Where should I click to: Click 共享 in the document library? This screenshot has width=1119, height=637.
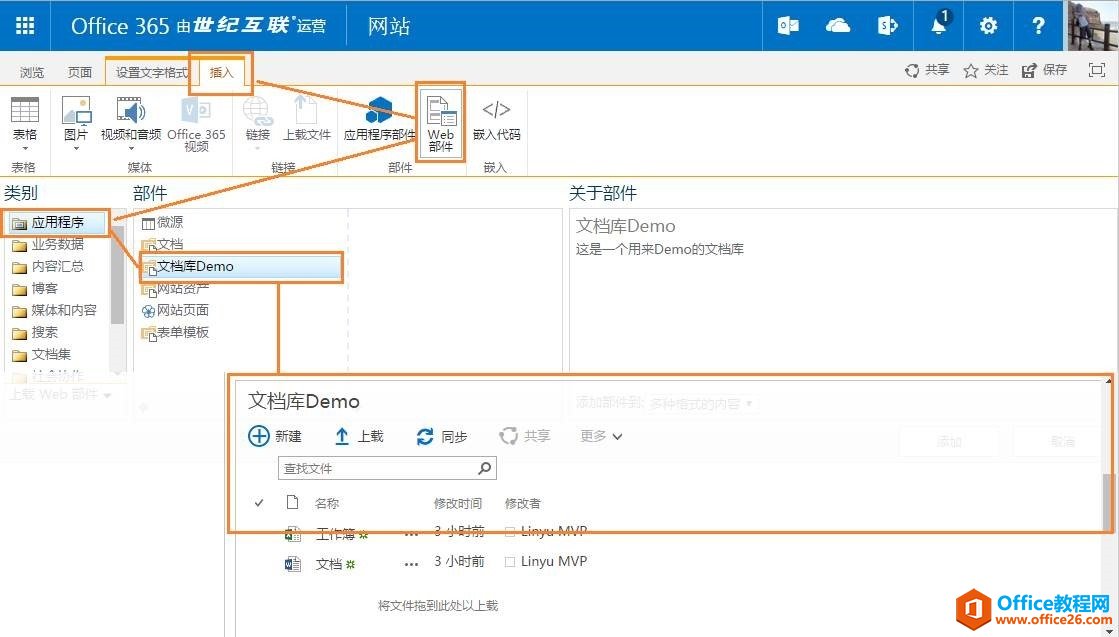525,436
